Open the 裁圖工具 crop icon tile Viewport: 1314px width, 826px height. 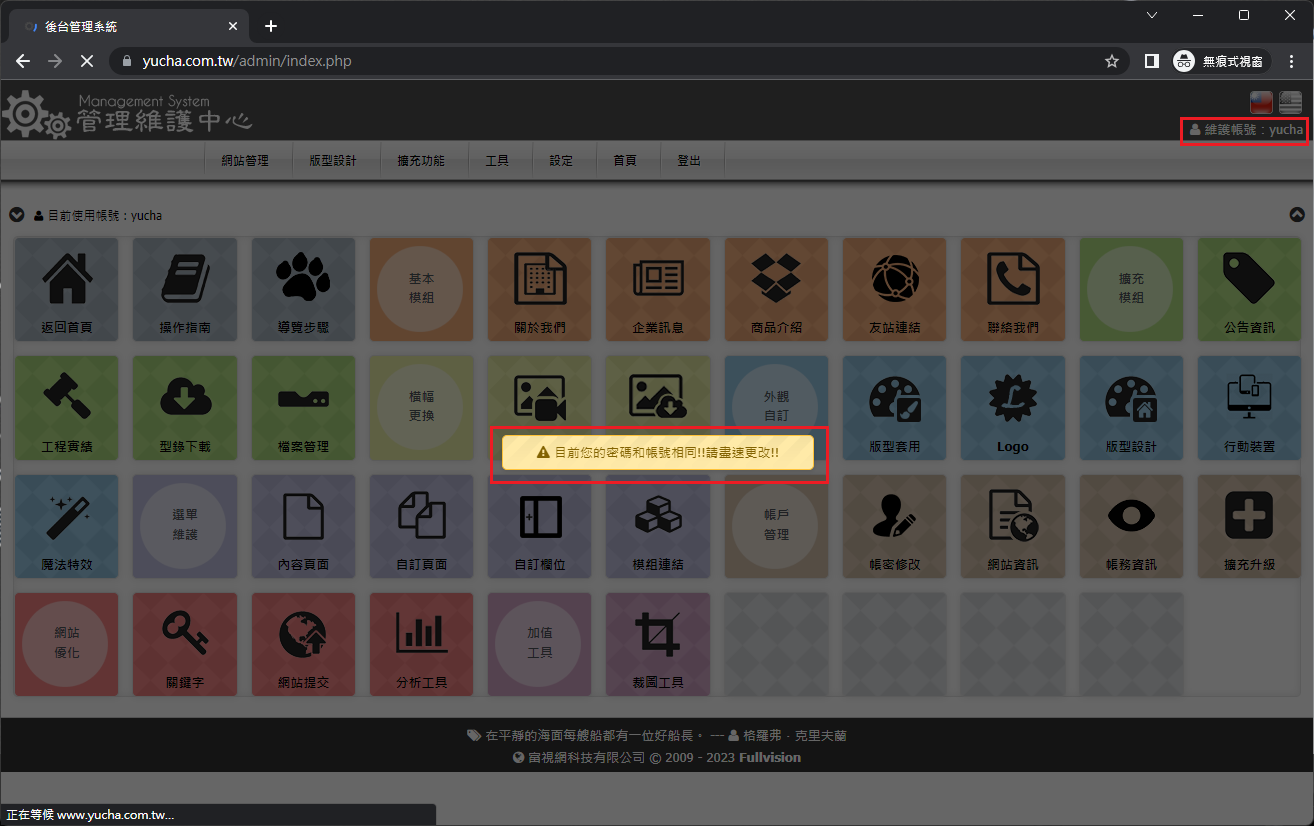(658, 645)
